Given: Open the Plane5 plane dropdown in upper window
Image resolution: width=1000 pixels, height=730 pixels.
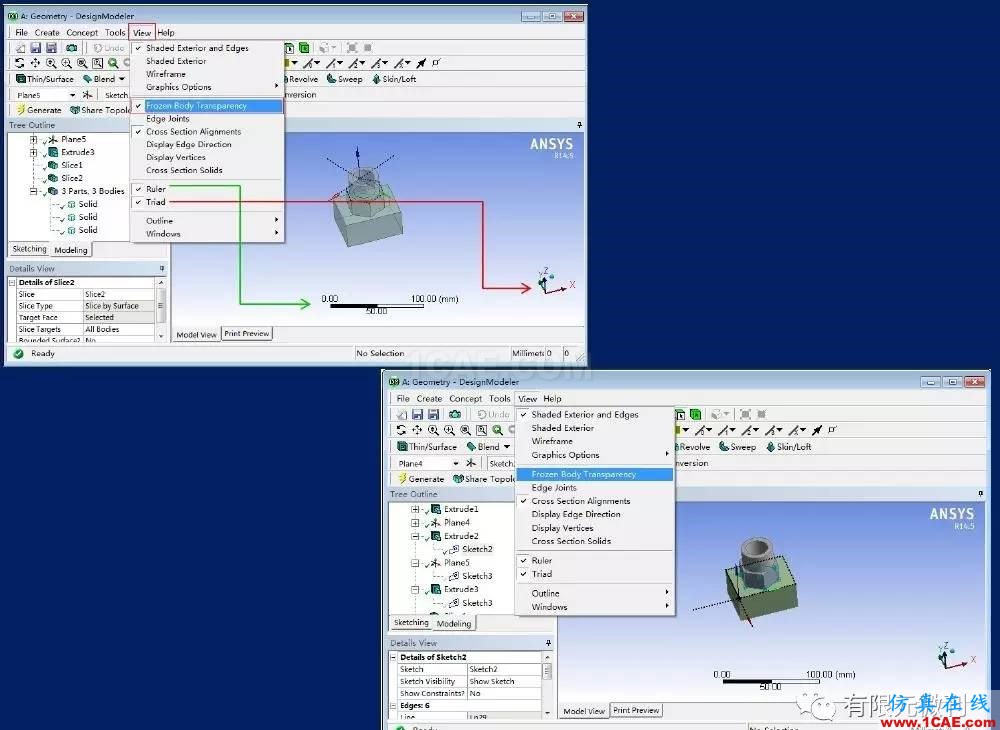Looking at the screenshot, I should 71,95.
